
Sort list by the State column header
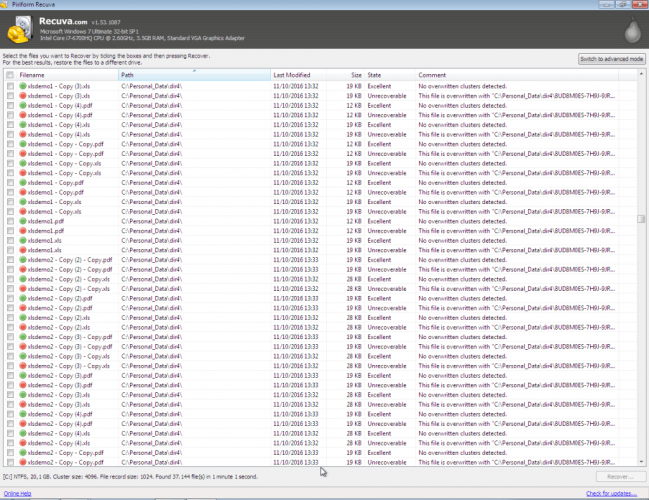point(390,75)
